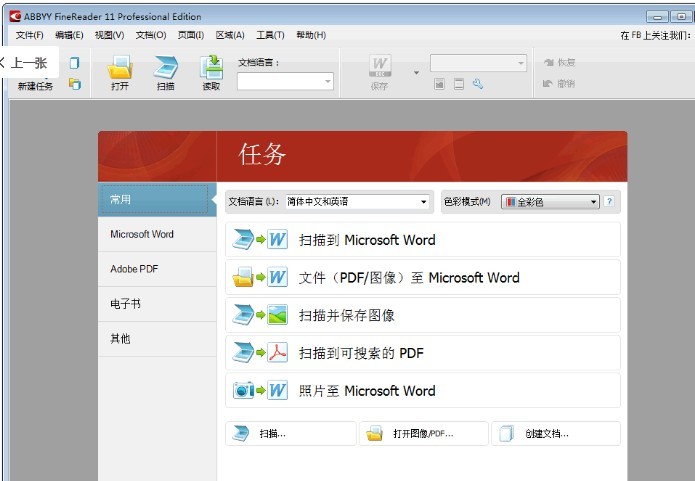The height and width of the screenshot is (481, 695).
Task: Open the Page (页面) menu
Action: (x=191, y=35)
